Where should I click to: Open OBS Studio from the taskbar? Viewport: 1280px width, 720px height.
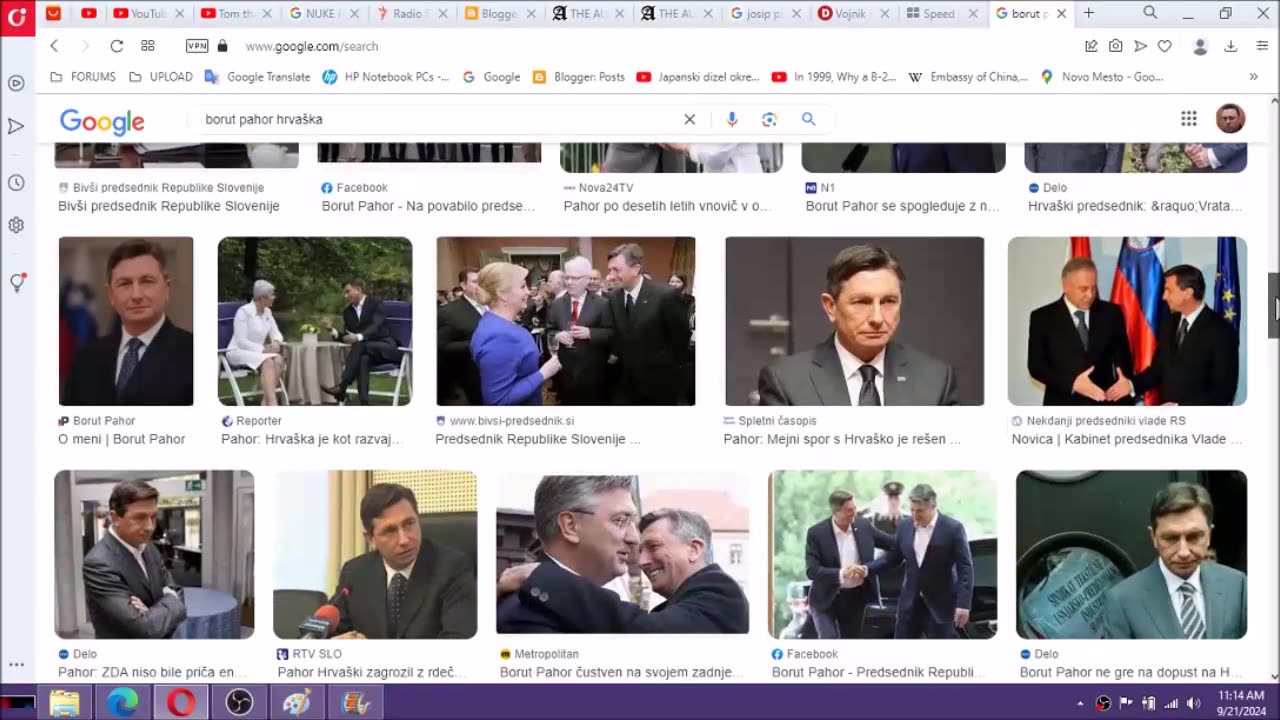tap(239, 703)
